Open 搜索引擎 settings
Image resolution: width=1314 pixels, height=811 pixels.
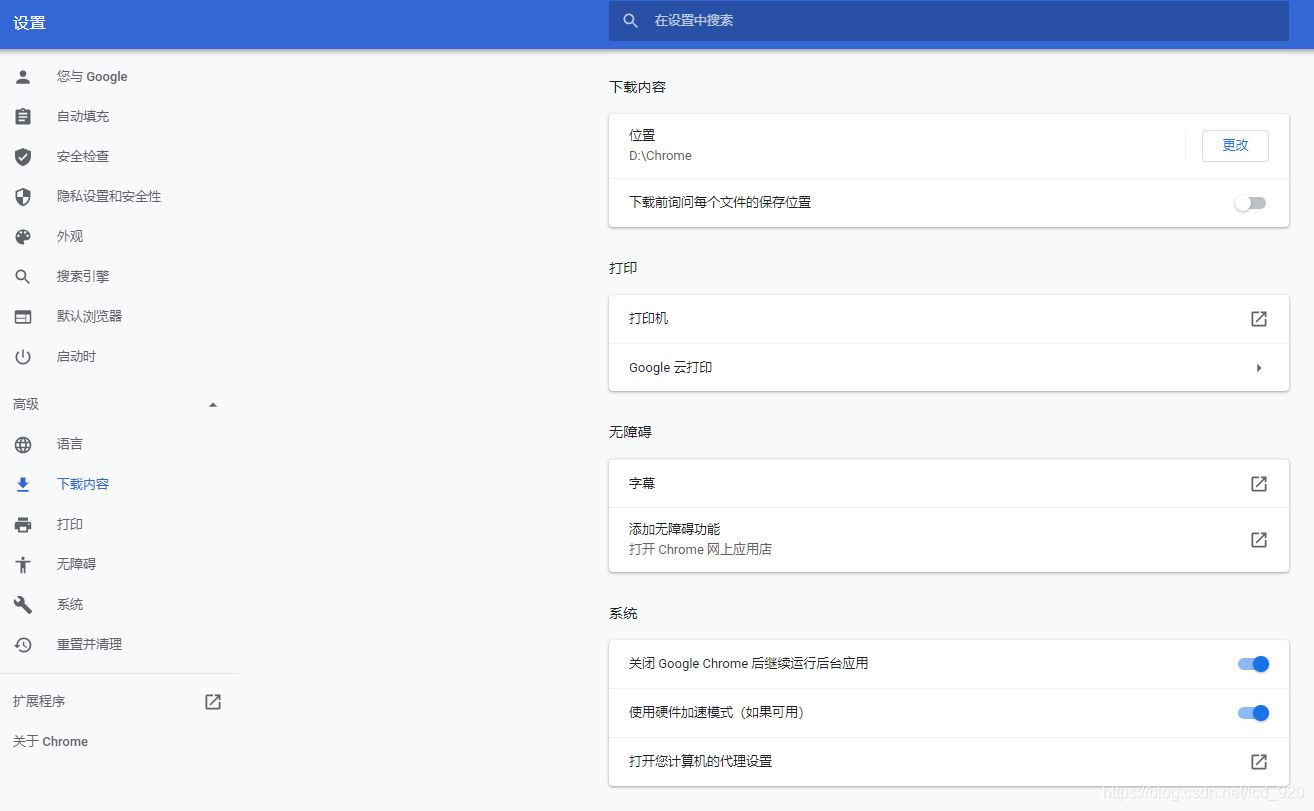(83, 277)
